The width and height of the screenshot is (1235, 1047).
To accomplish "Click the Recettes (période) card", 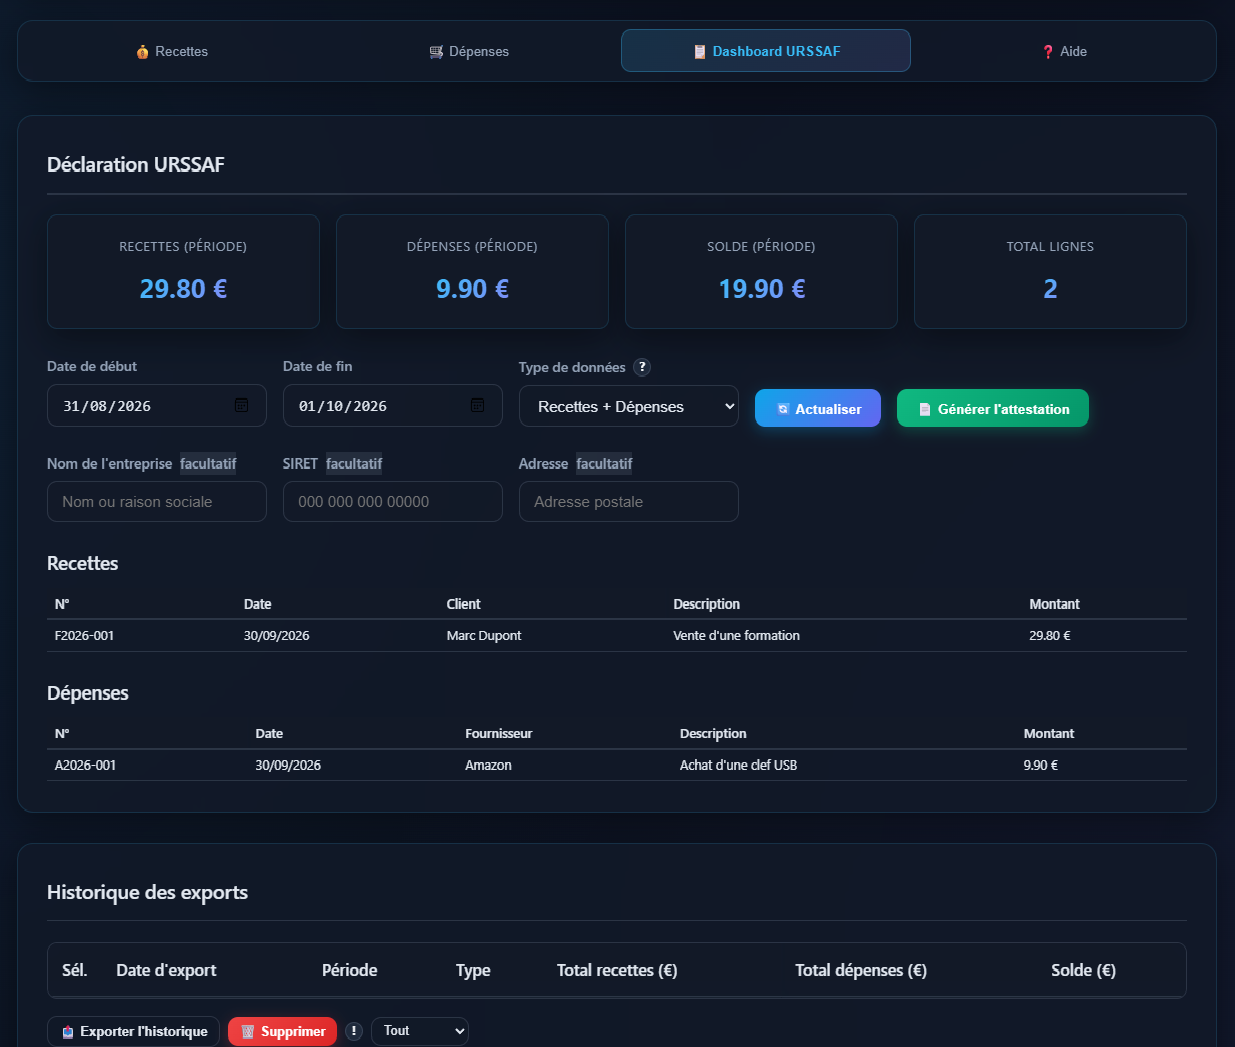I will tap(183, 271).
